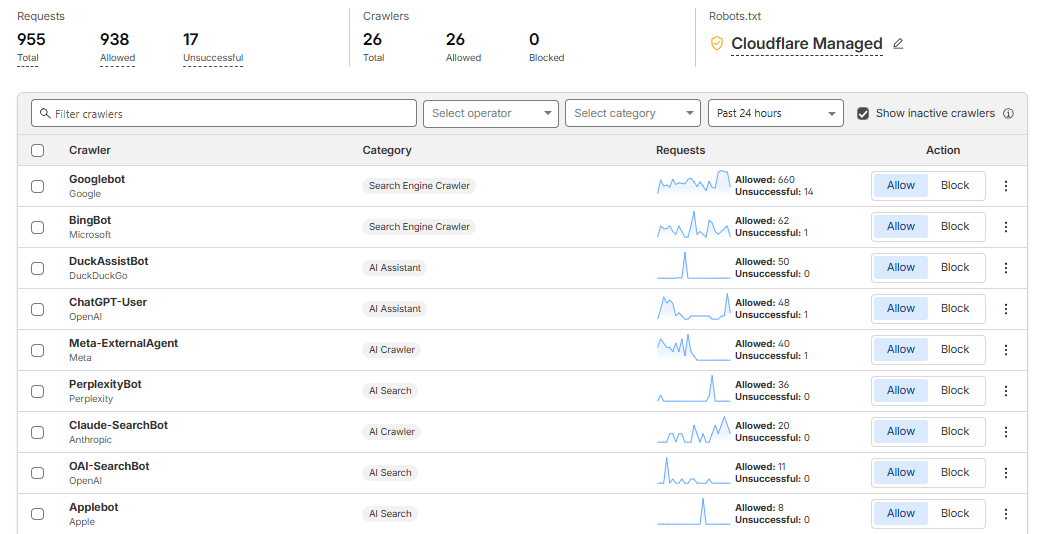Image resolution: width=1055 pixels, height=534 pixels.
Task: Block Googlebot crawler
Action: (955, 186)
